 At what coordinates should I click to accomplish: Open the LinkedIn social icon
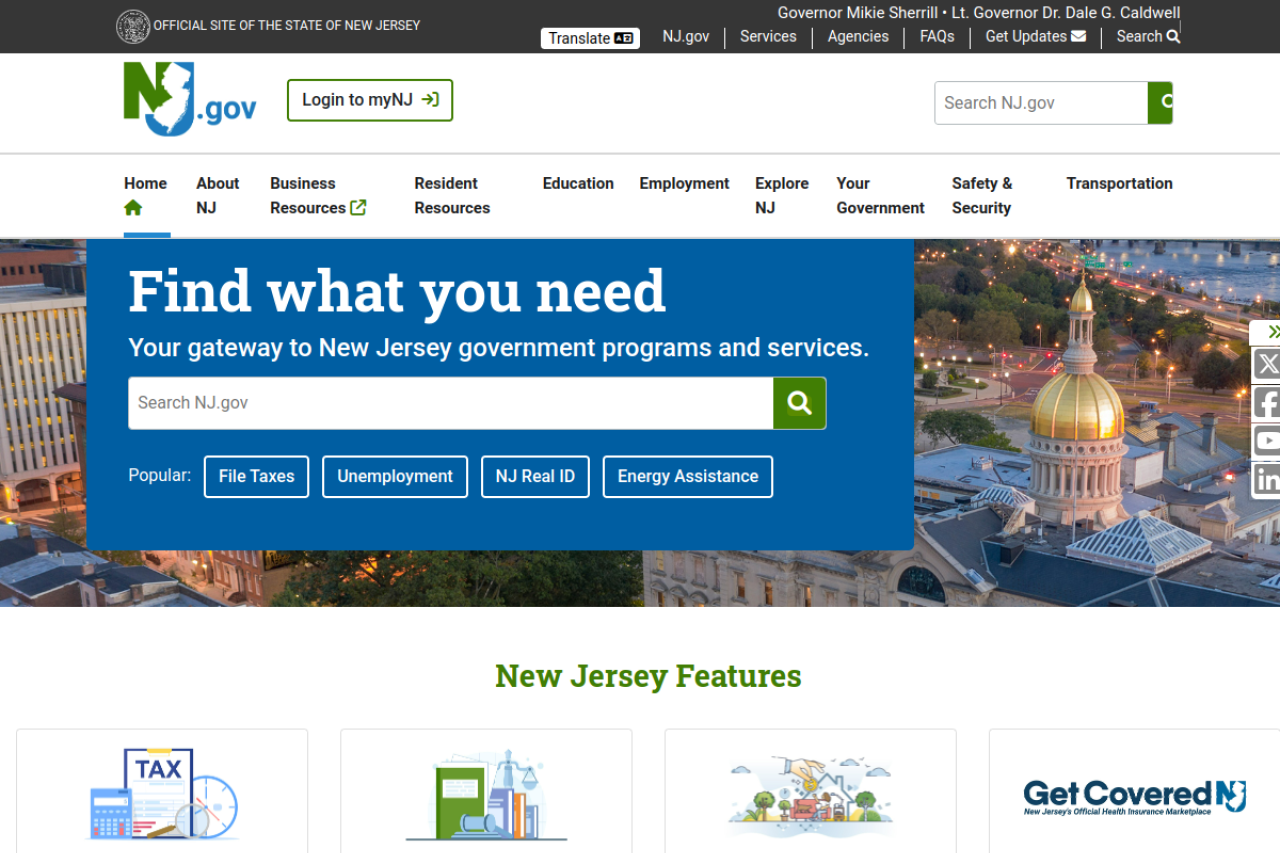tap(1267, 480)
